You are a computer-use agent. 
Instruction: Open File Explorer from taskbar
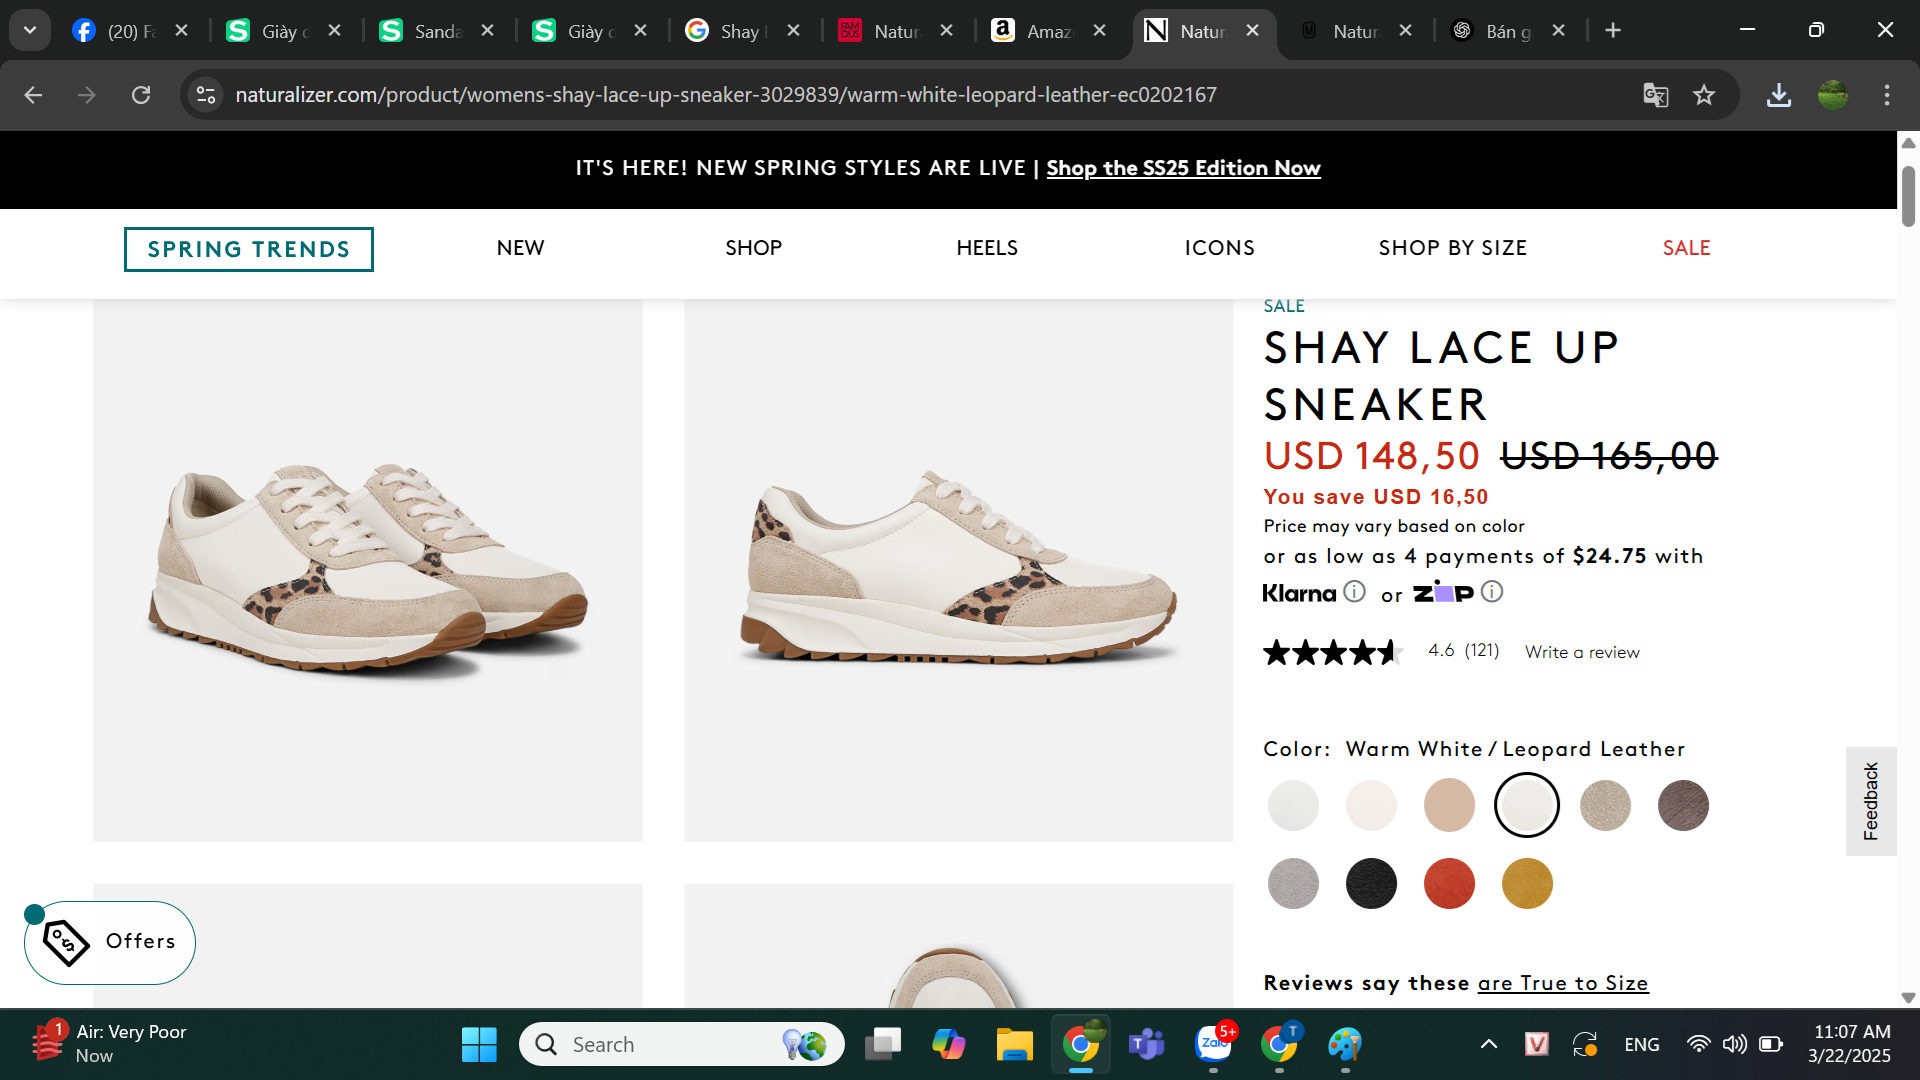[x=1014, y=1045]
